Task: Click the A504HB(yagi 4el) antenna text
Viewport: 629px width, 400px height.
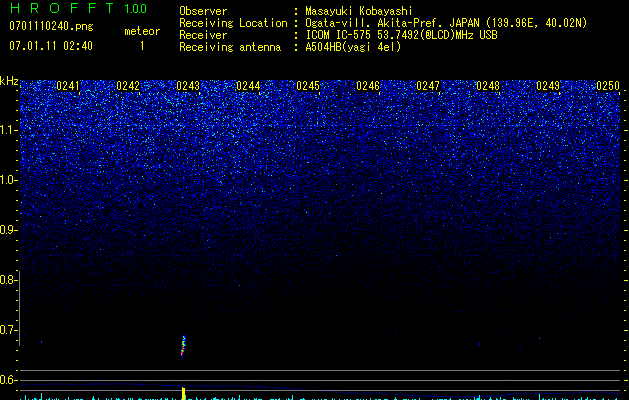Action: [353, 47]
